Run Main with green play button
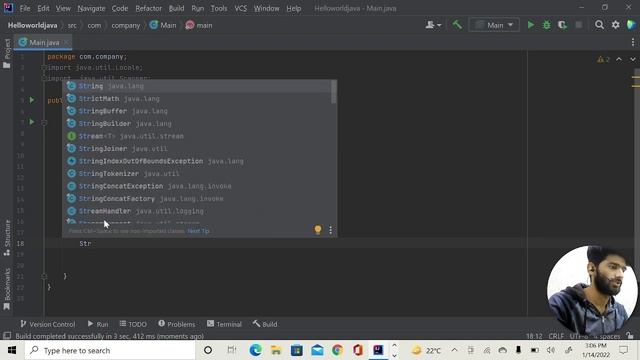This screenshot has height=360, width=640. click(x=531, y=25)
